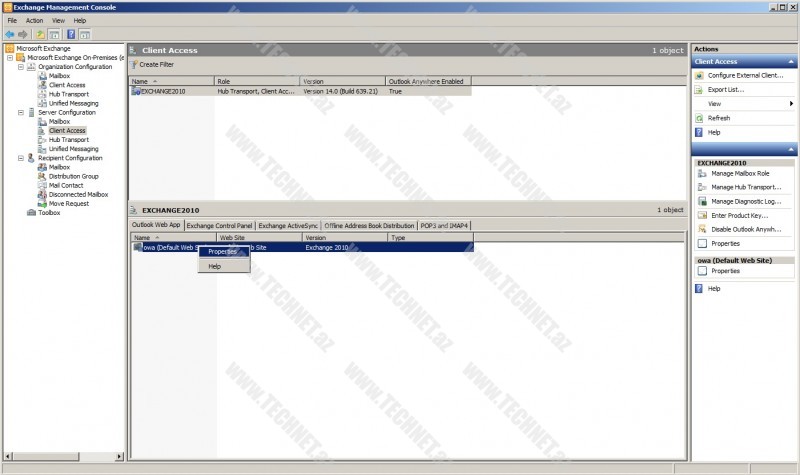The height and width of the screenshot is (475, 800).
Task: Click Properties under owa (Default Web Site)
Action: tap(726, 271)
